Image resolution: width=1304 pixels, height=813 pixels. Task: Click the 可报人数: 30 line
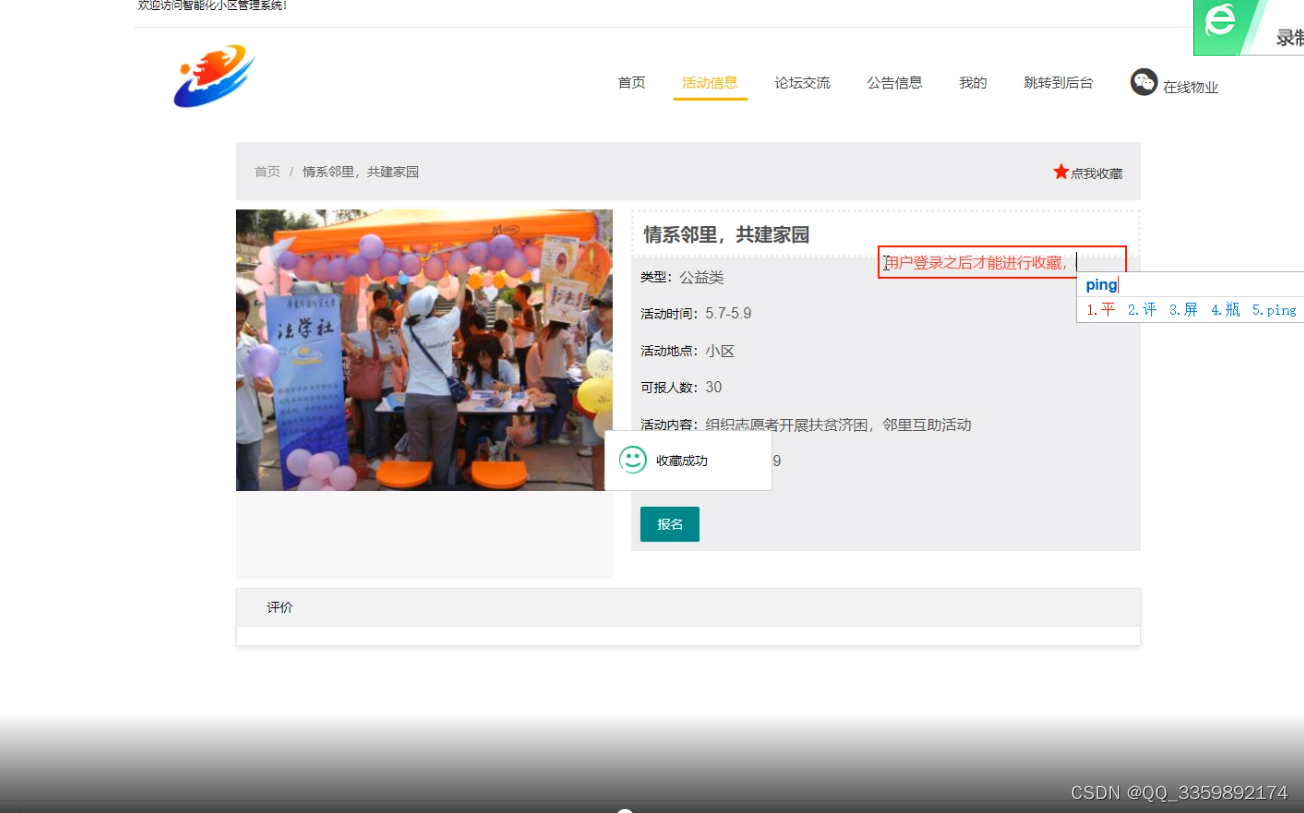coord(681,388)
